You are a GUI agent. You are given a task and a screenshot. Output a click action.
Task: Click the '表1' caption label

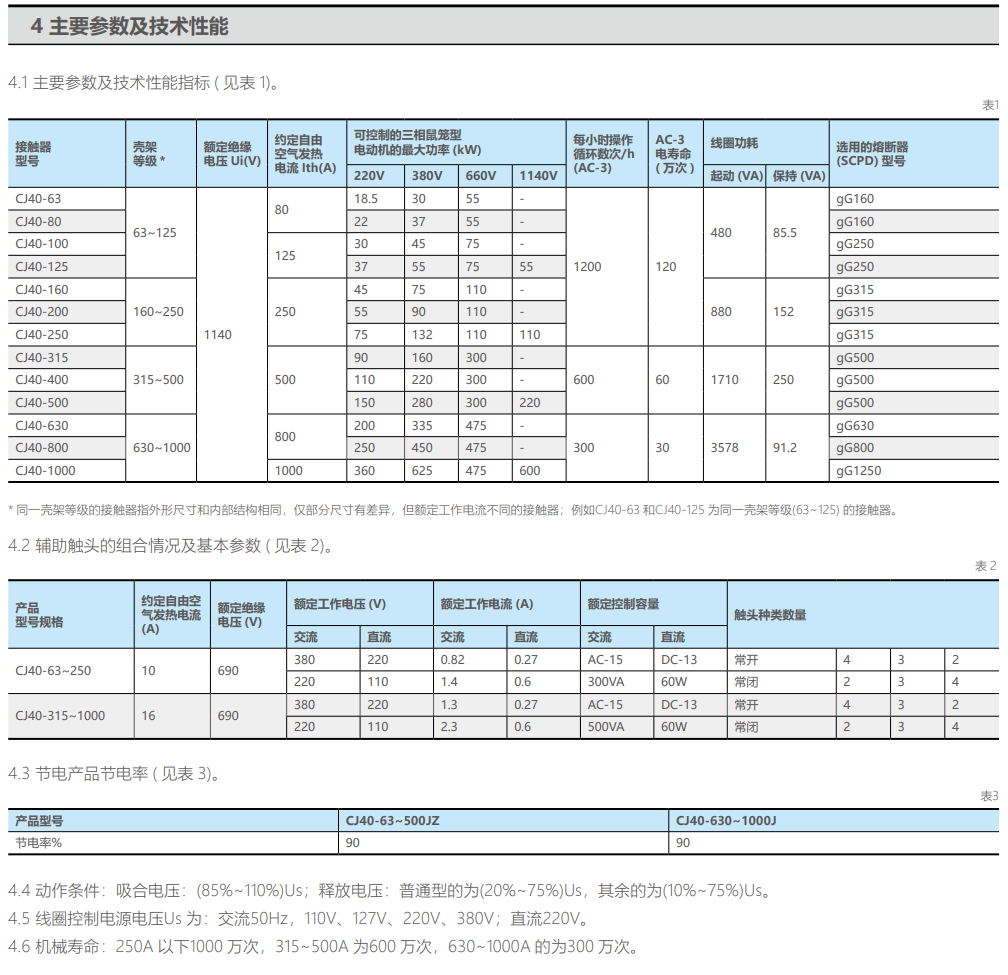coord(990,105)
